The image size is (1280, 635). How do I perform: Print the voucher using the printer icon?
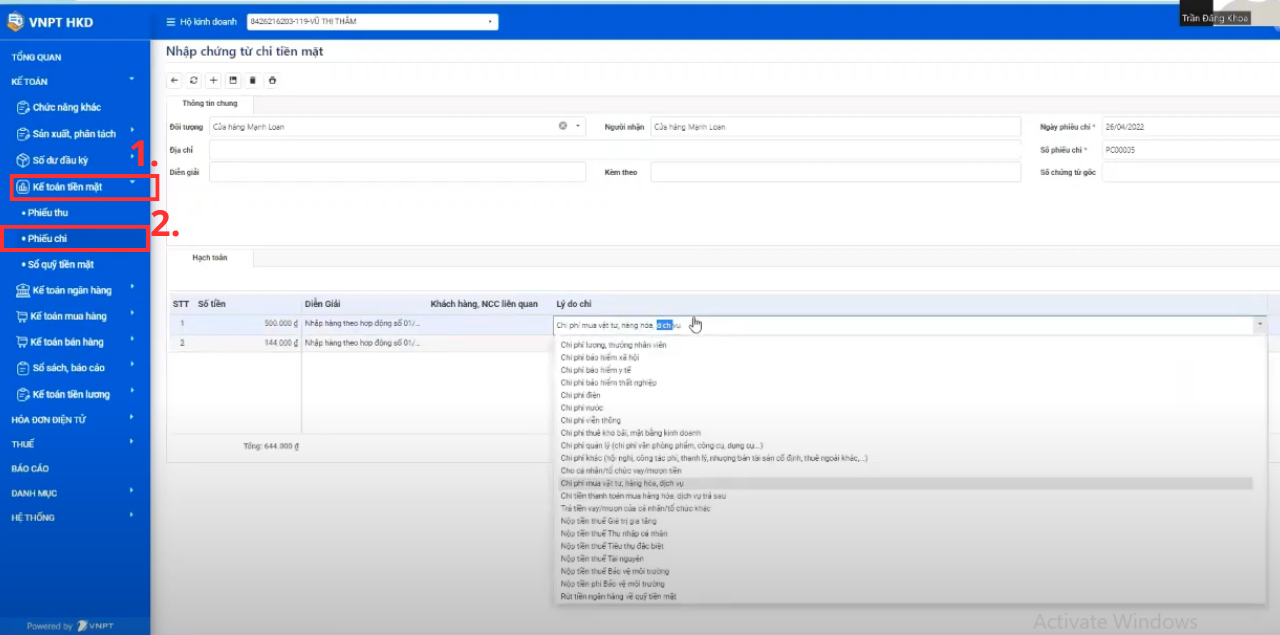coord(272,80)
